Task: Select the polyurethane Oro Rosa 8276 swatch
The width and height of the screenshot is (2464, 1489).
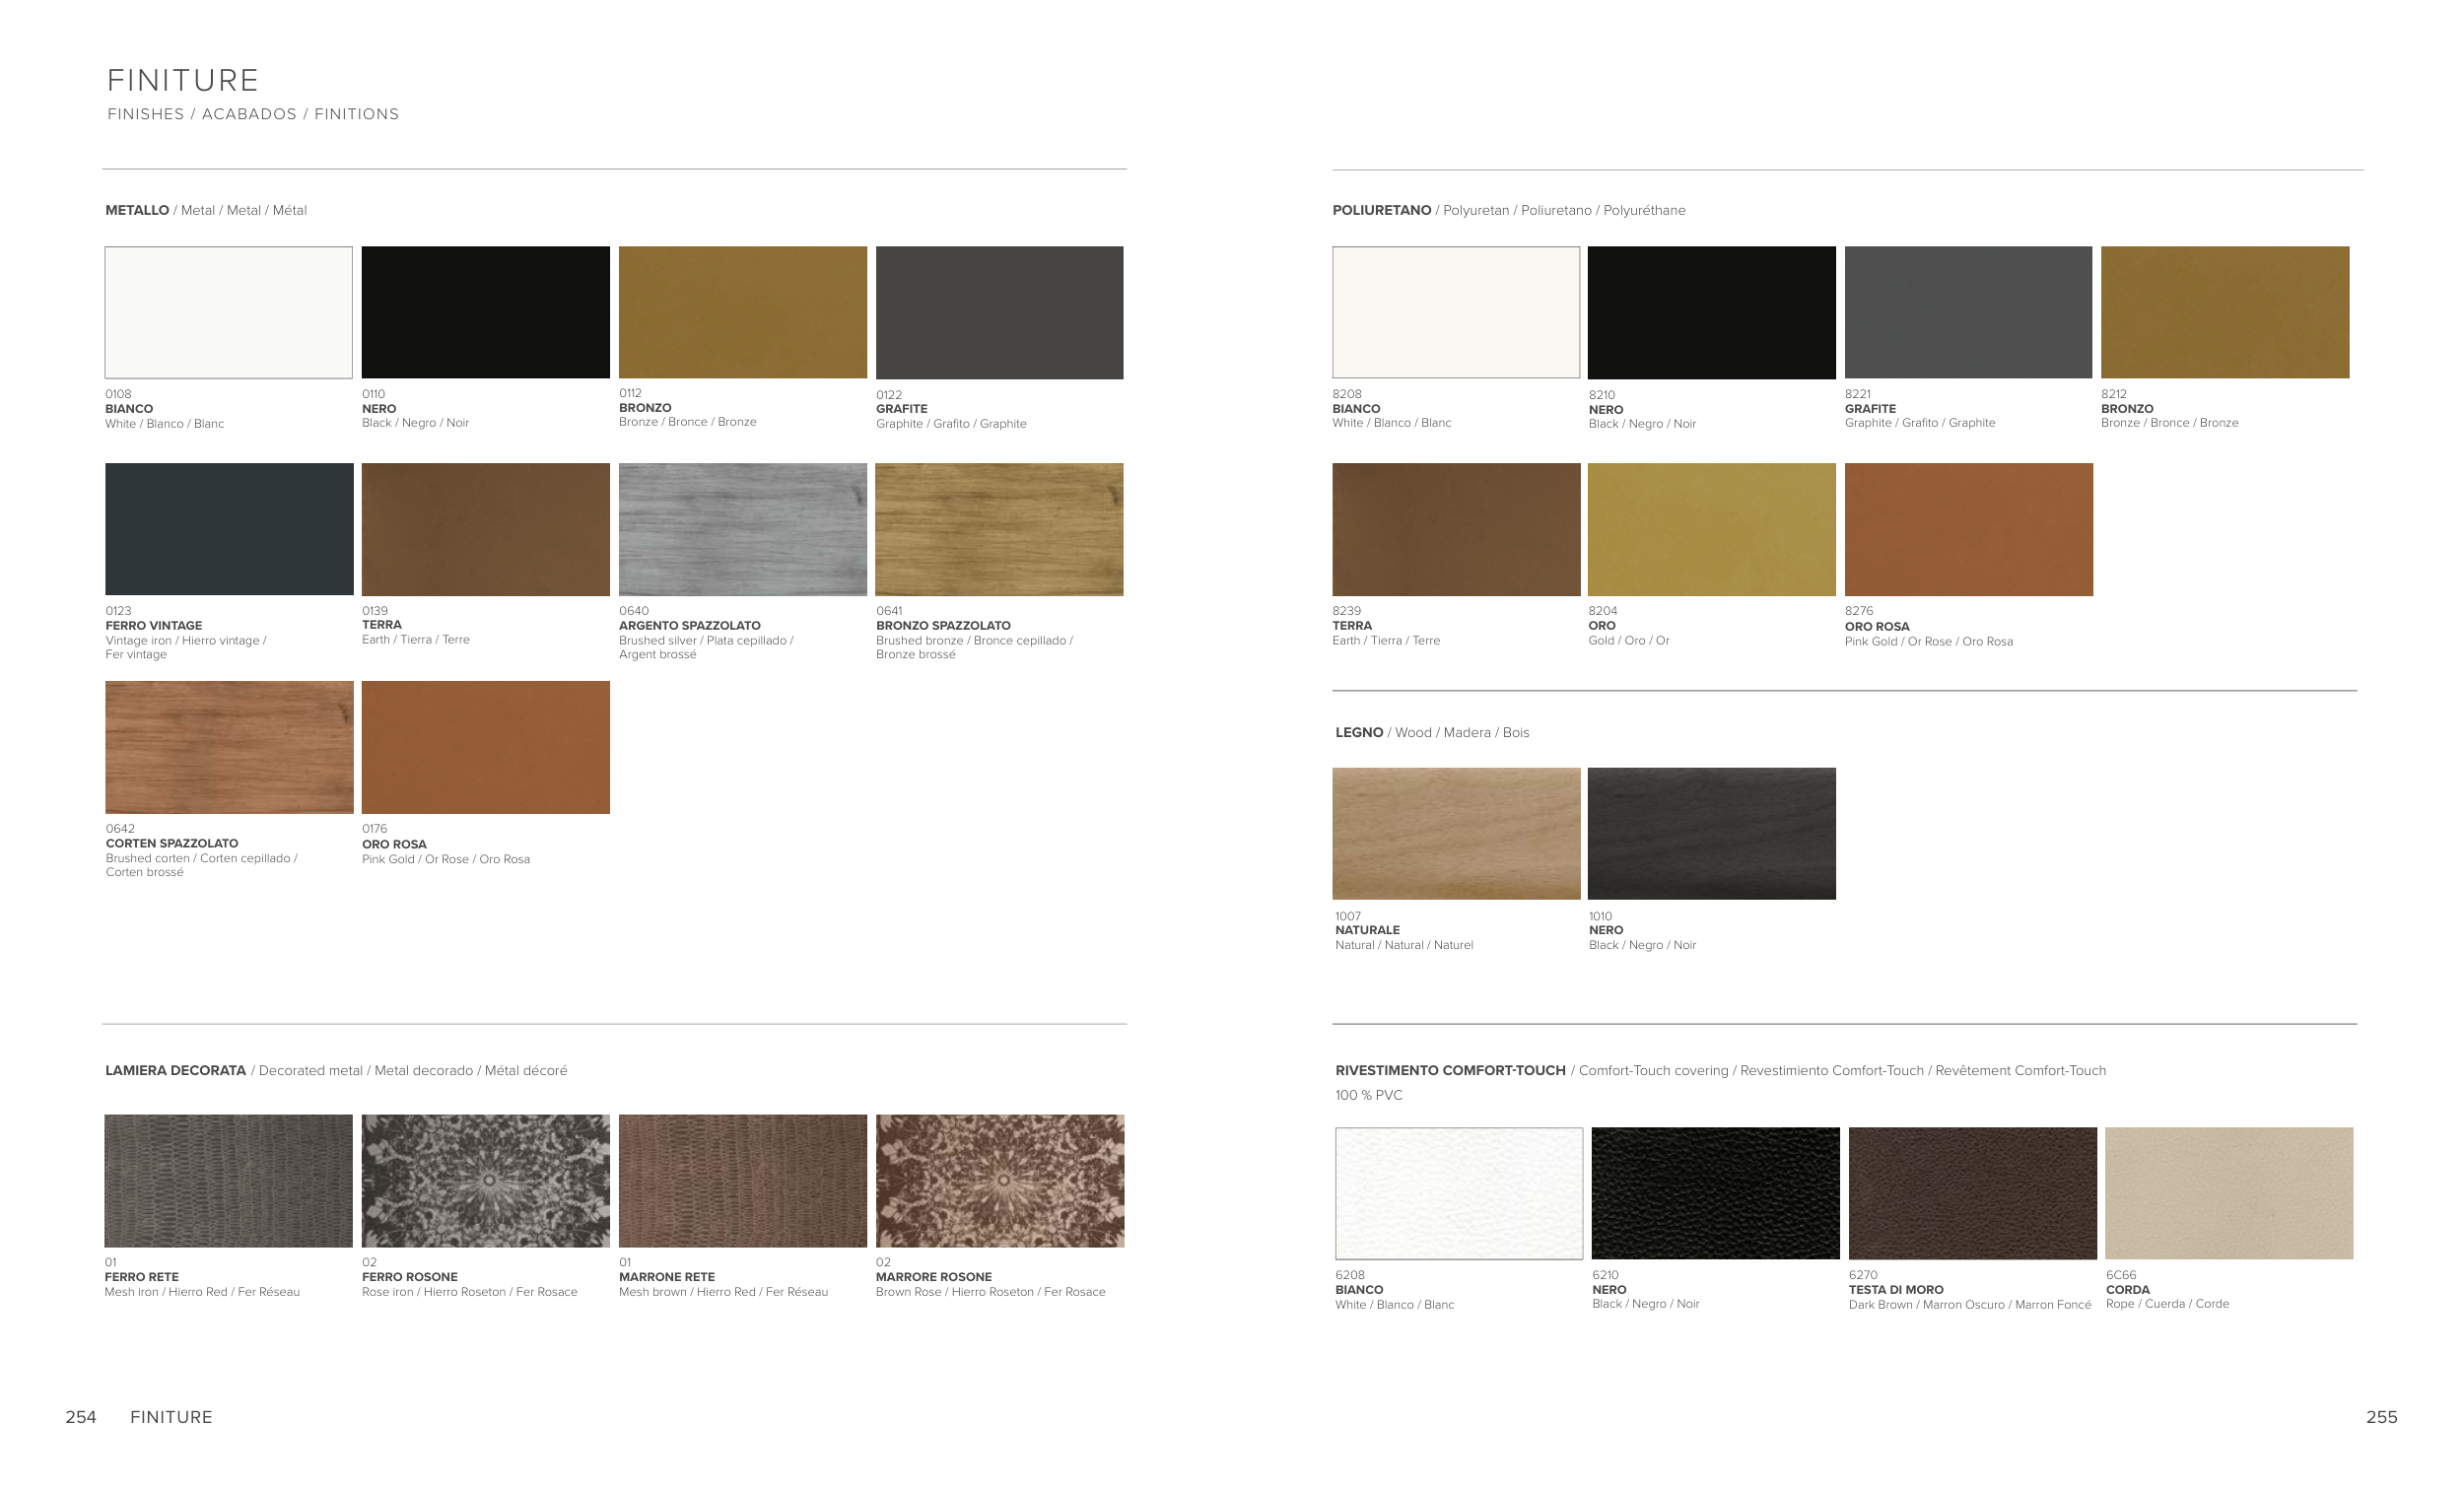Action: 1968,529
